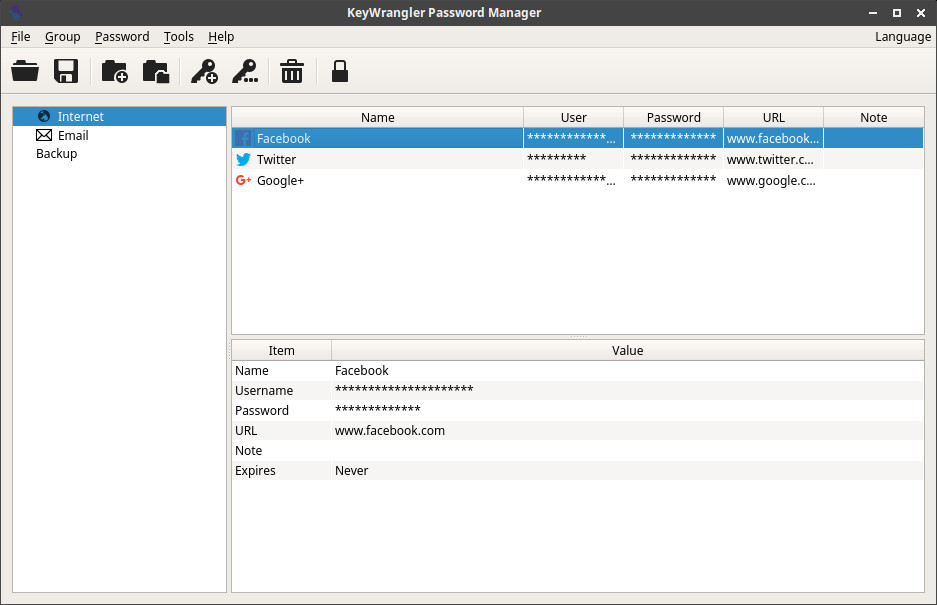Viewport: 937px width, 605px height.
Task: Select the Email group in the tree
Action: coord(120,135)
